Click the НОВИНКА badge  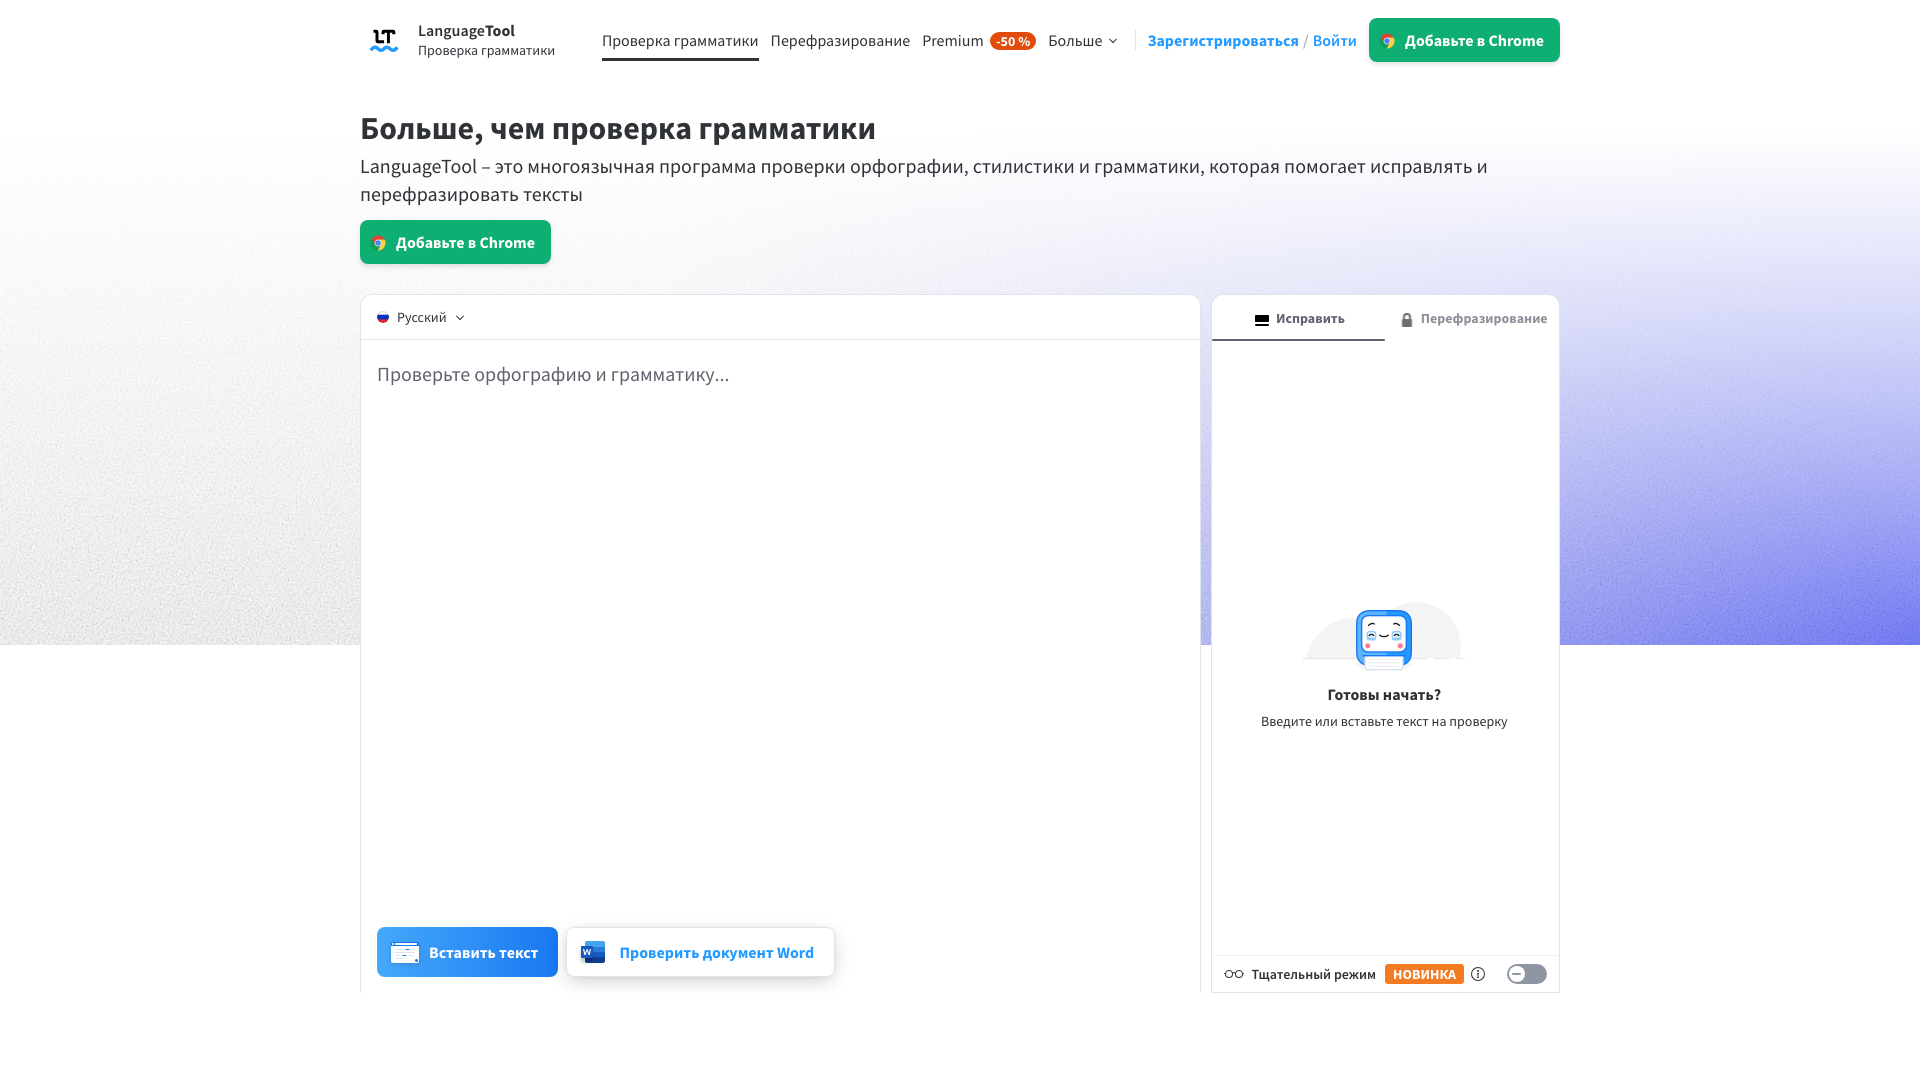(x=1424, y=974)
